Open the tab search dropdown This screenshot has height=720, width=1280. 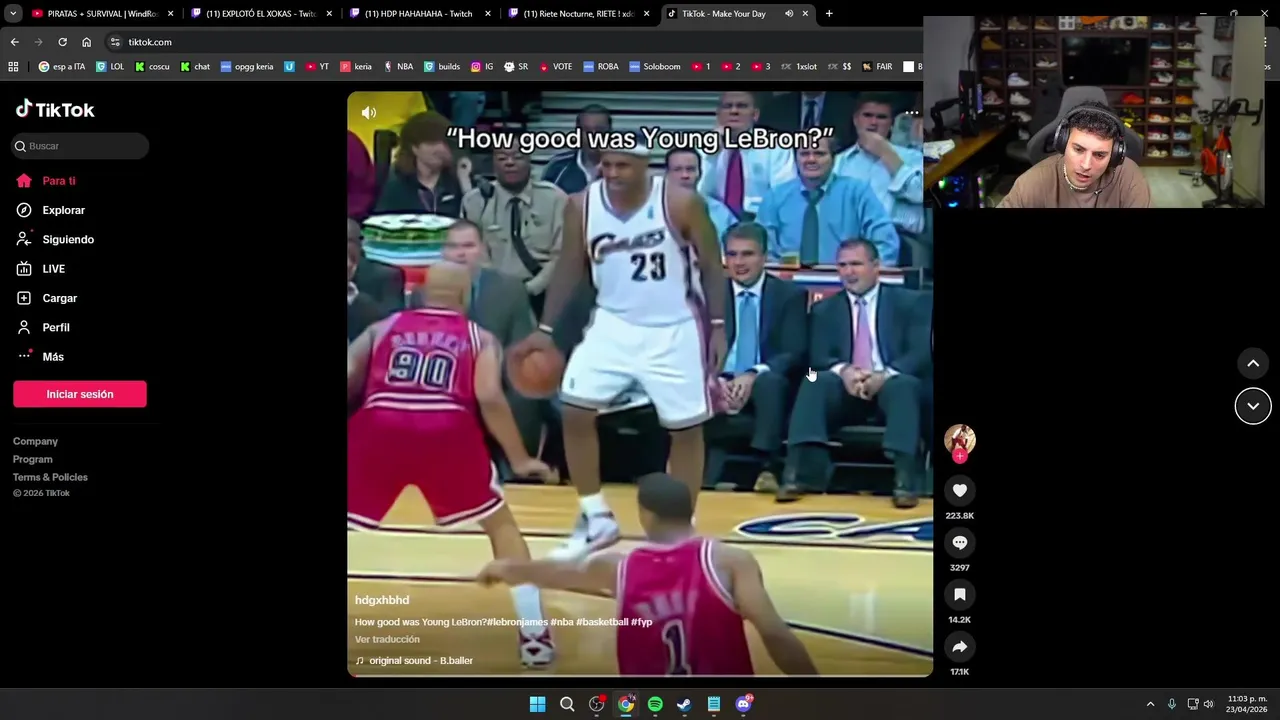tap(13, 14)
